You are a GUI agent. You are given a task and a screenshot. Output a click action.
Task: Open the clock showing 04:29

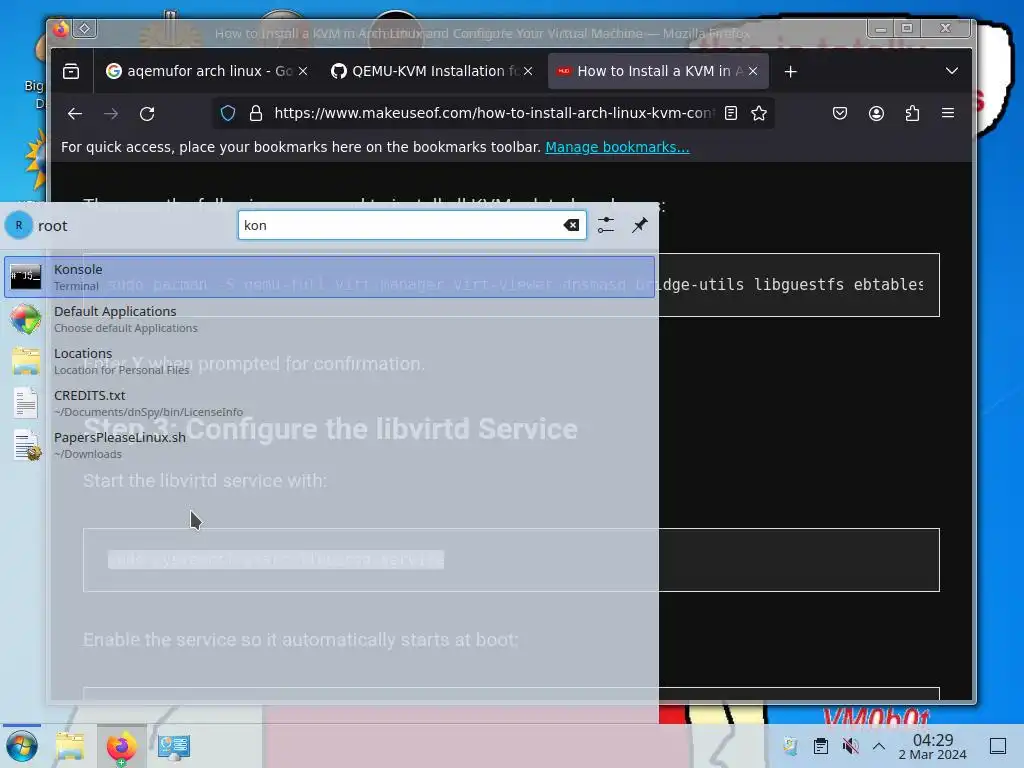click(x=933, y=746)
